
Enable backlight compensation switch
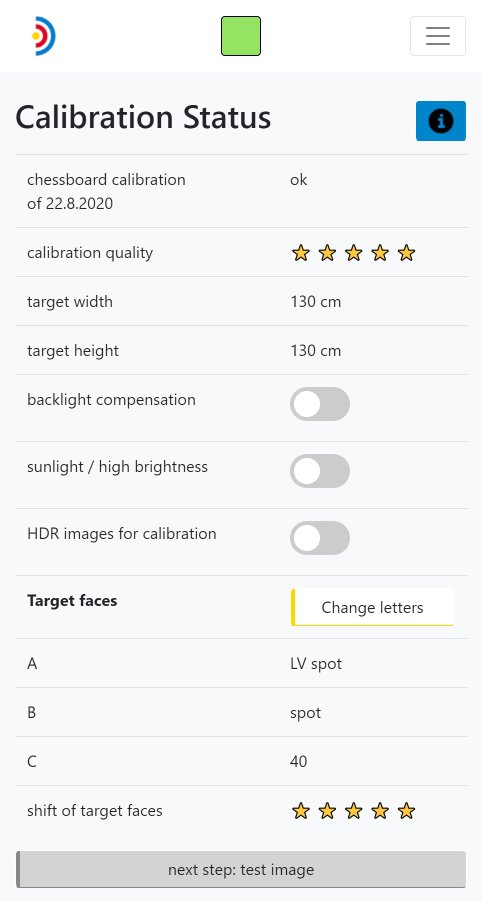tap(320, 404)
